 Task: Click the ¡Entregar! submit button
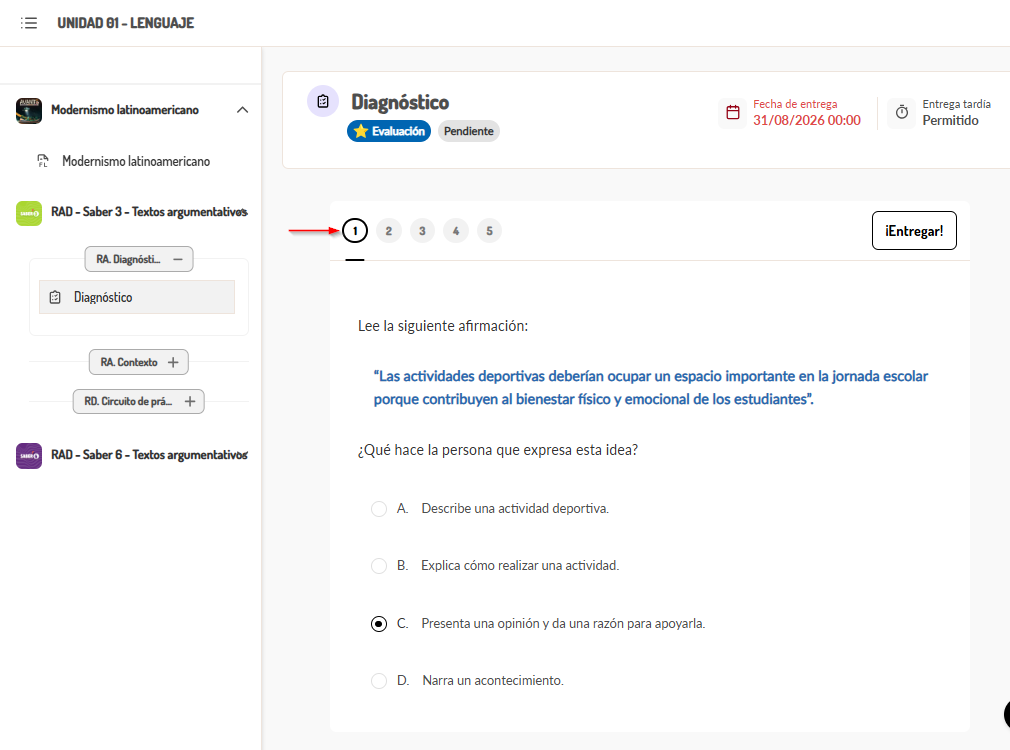pyautogui.click(x=914, y=231)
